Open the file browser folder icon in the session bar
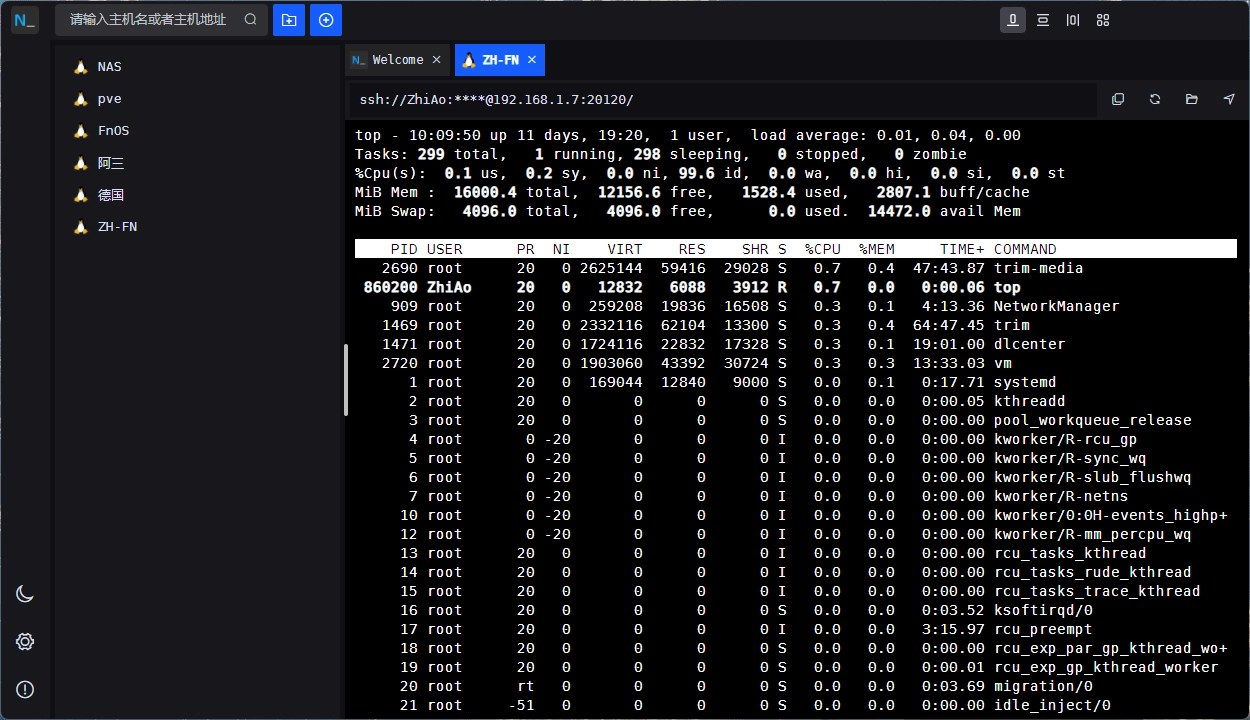Image resolution: width=1250 pixels, height=720 pixels. (x=1192, y=99)
